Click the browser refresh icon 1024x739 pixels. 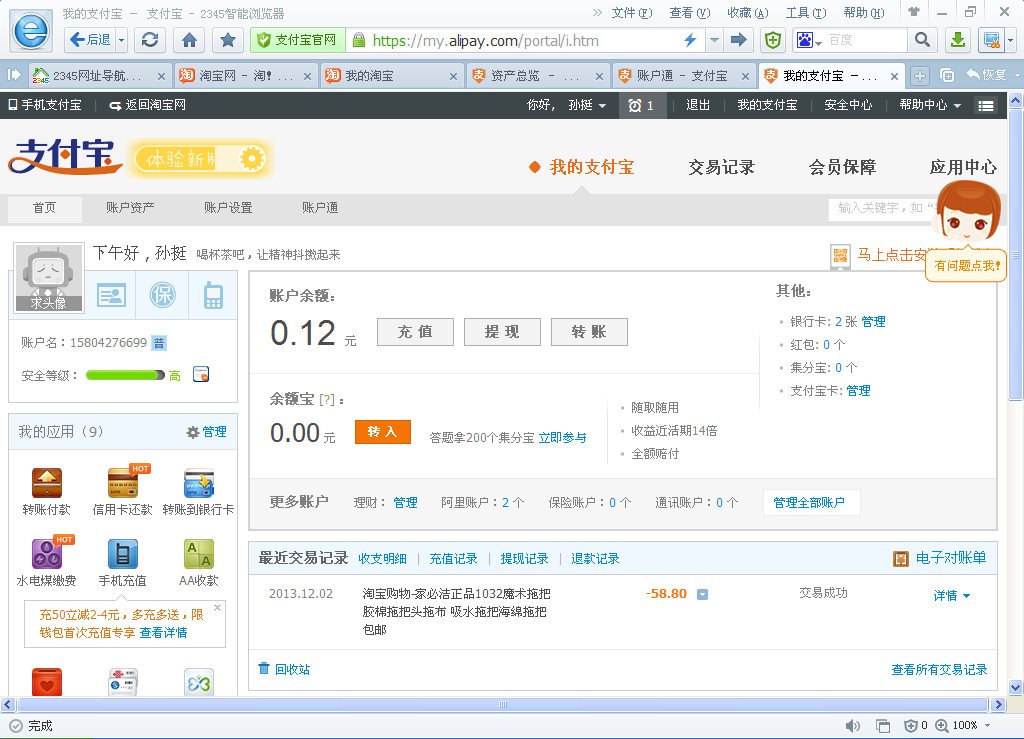(x=150, y=40)
